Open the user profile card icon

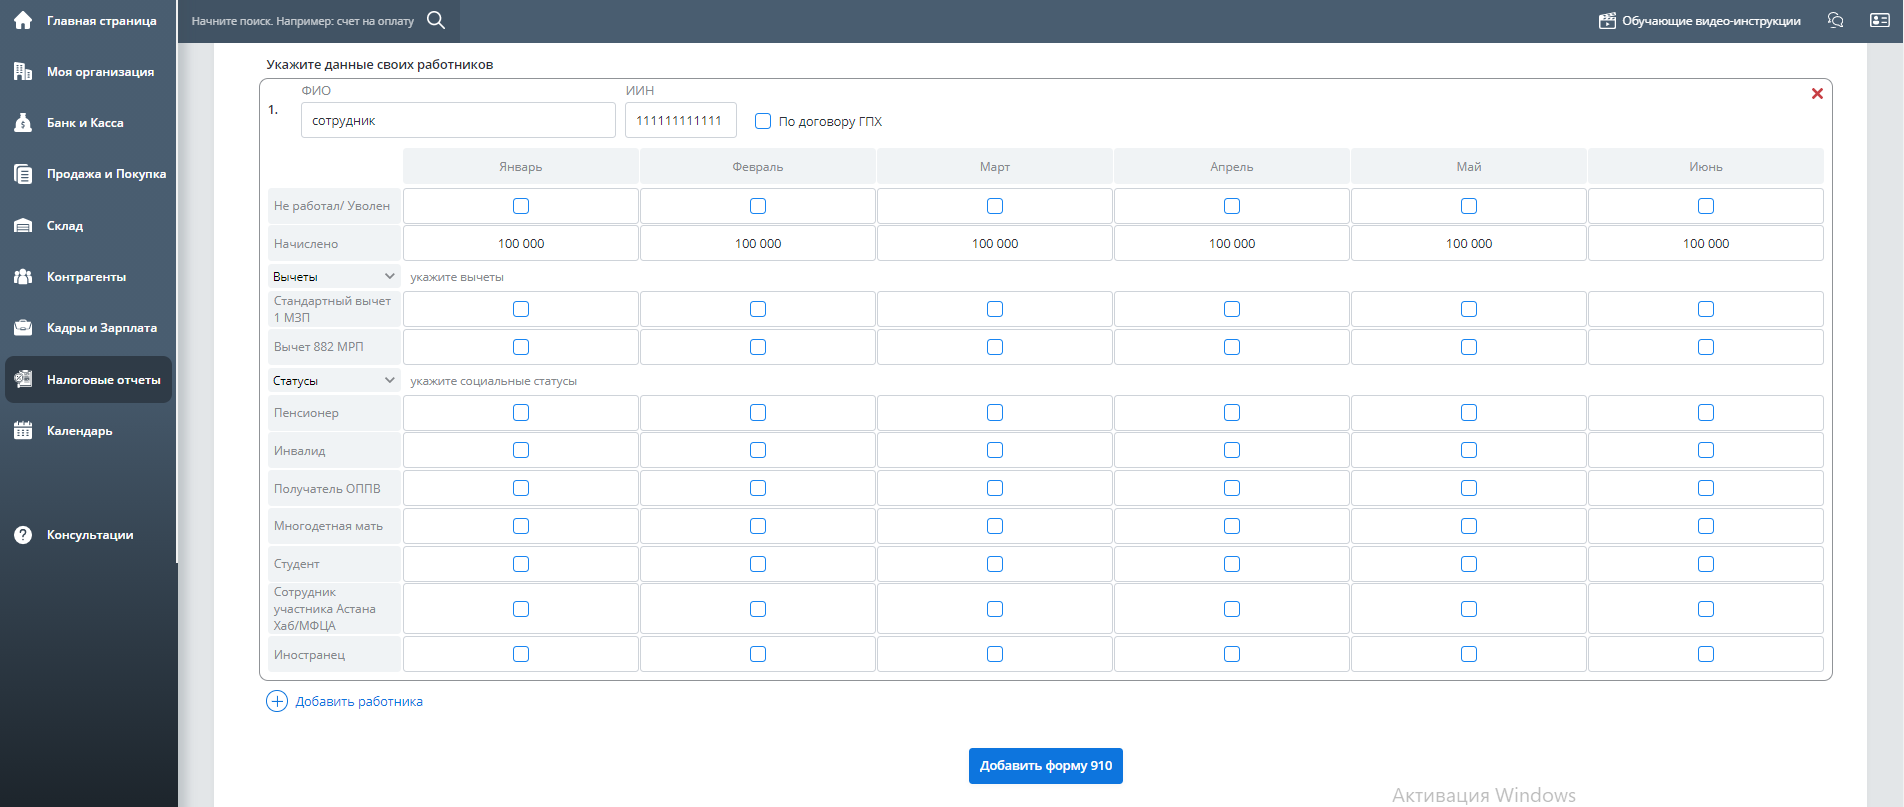coord(1879,20)
